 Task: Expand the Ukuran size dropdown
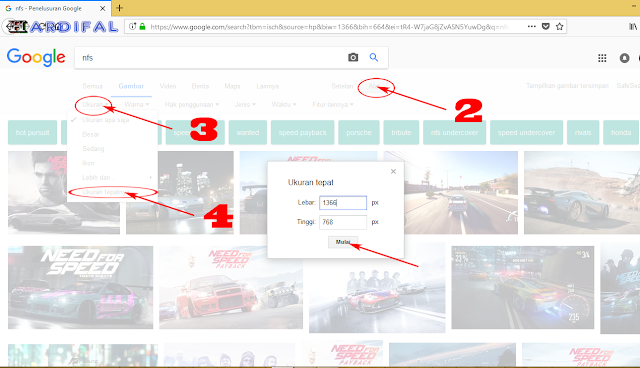[95, 104]
